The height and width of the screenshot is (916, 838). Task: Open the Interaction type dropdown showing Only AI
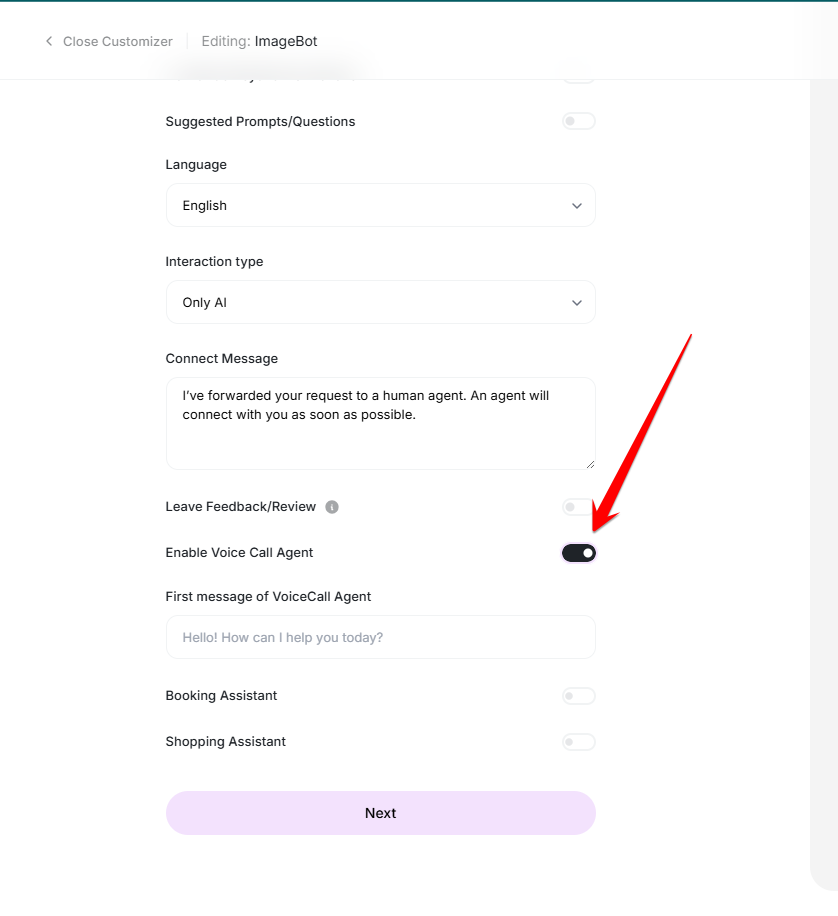tap(380, 303)
